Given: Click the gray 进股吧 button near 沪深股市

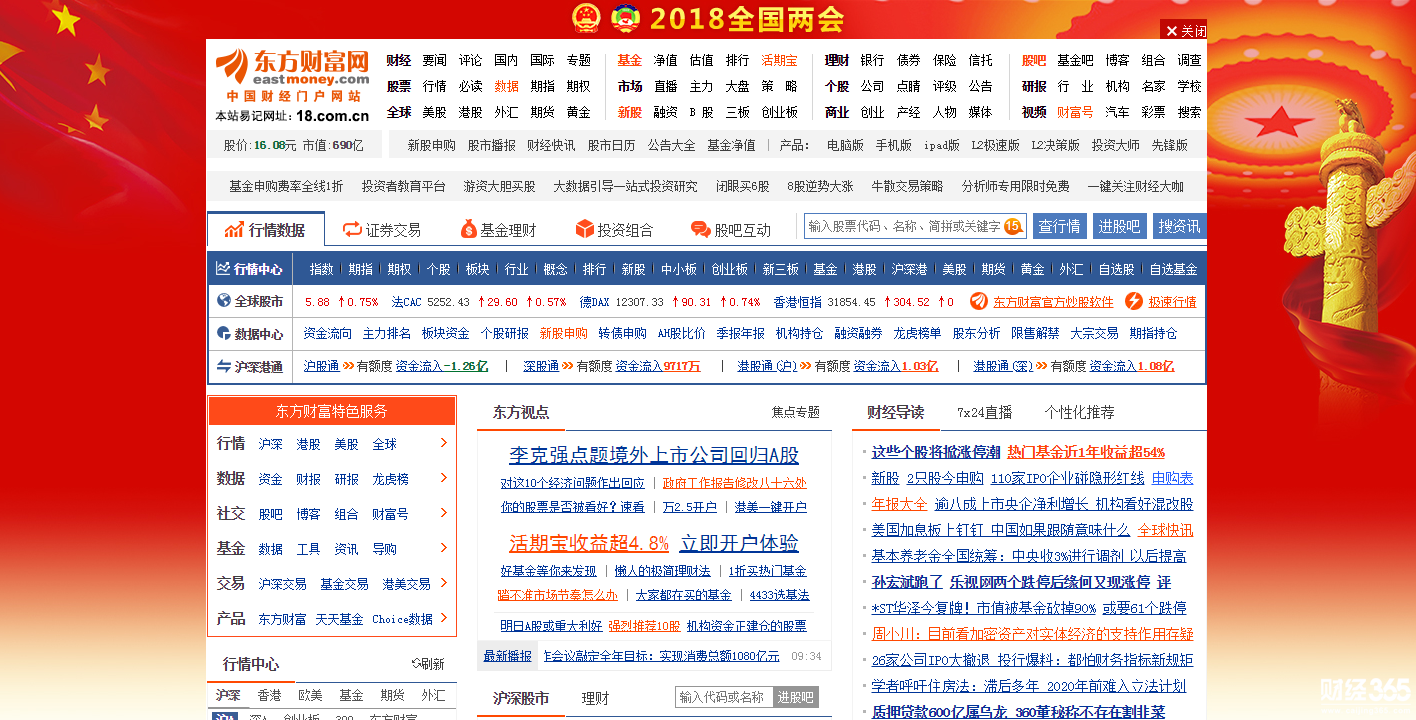Looking at the screenshot, I should click(x=797, y=697).
